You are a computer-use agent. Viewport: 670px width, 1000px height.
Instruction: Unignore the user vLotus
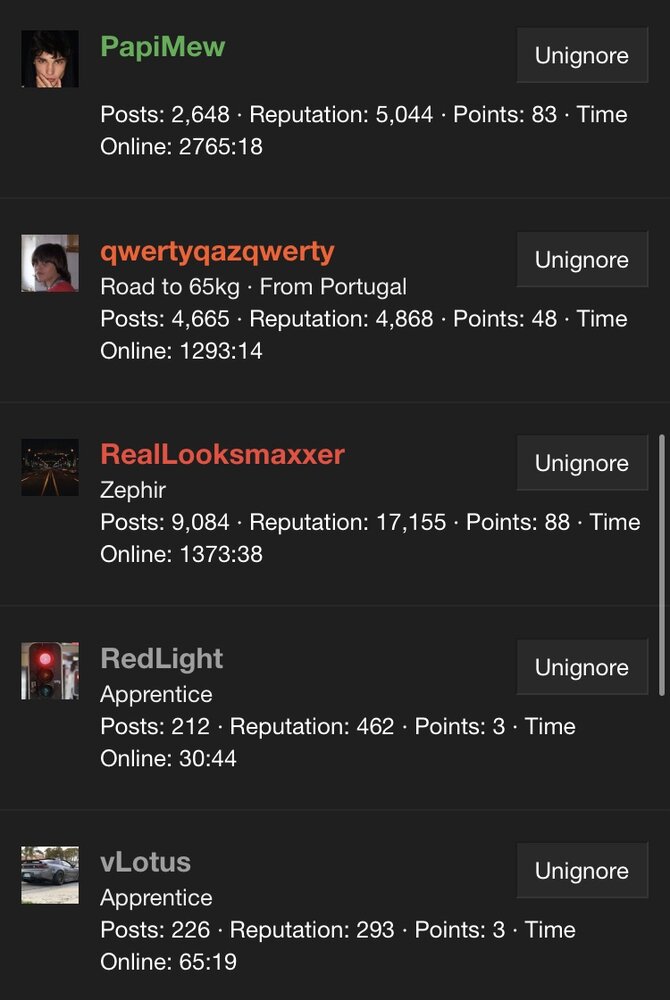[582, 871]
